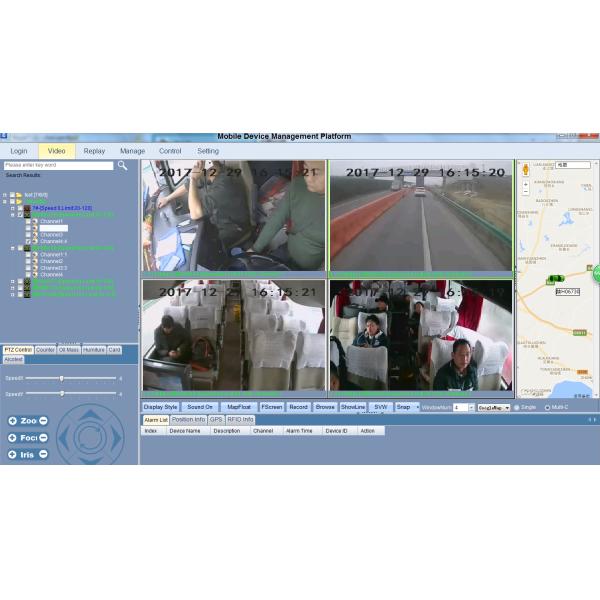
Task: Click the map Street View pegman icon
Action: click(x=526, y=169)
